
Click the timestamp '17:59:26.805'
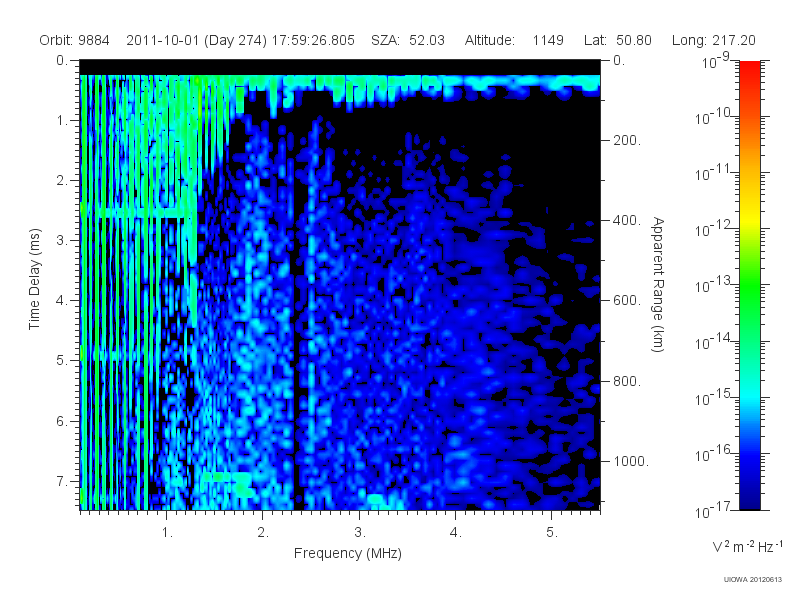pos(313,40)
